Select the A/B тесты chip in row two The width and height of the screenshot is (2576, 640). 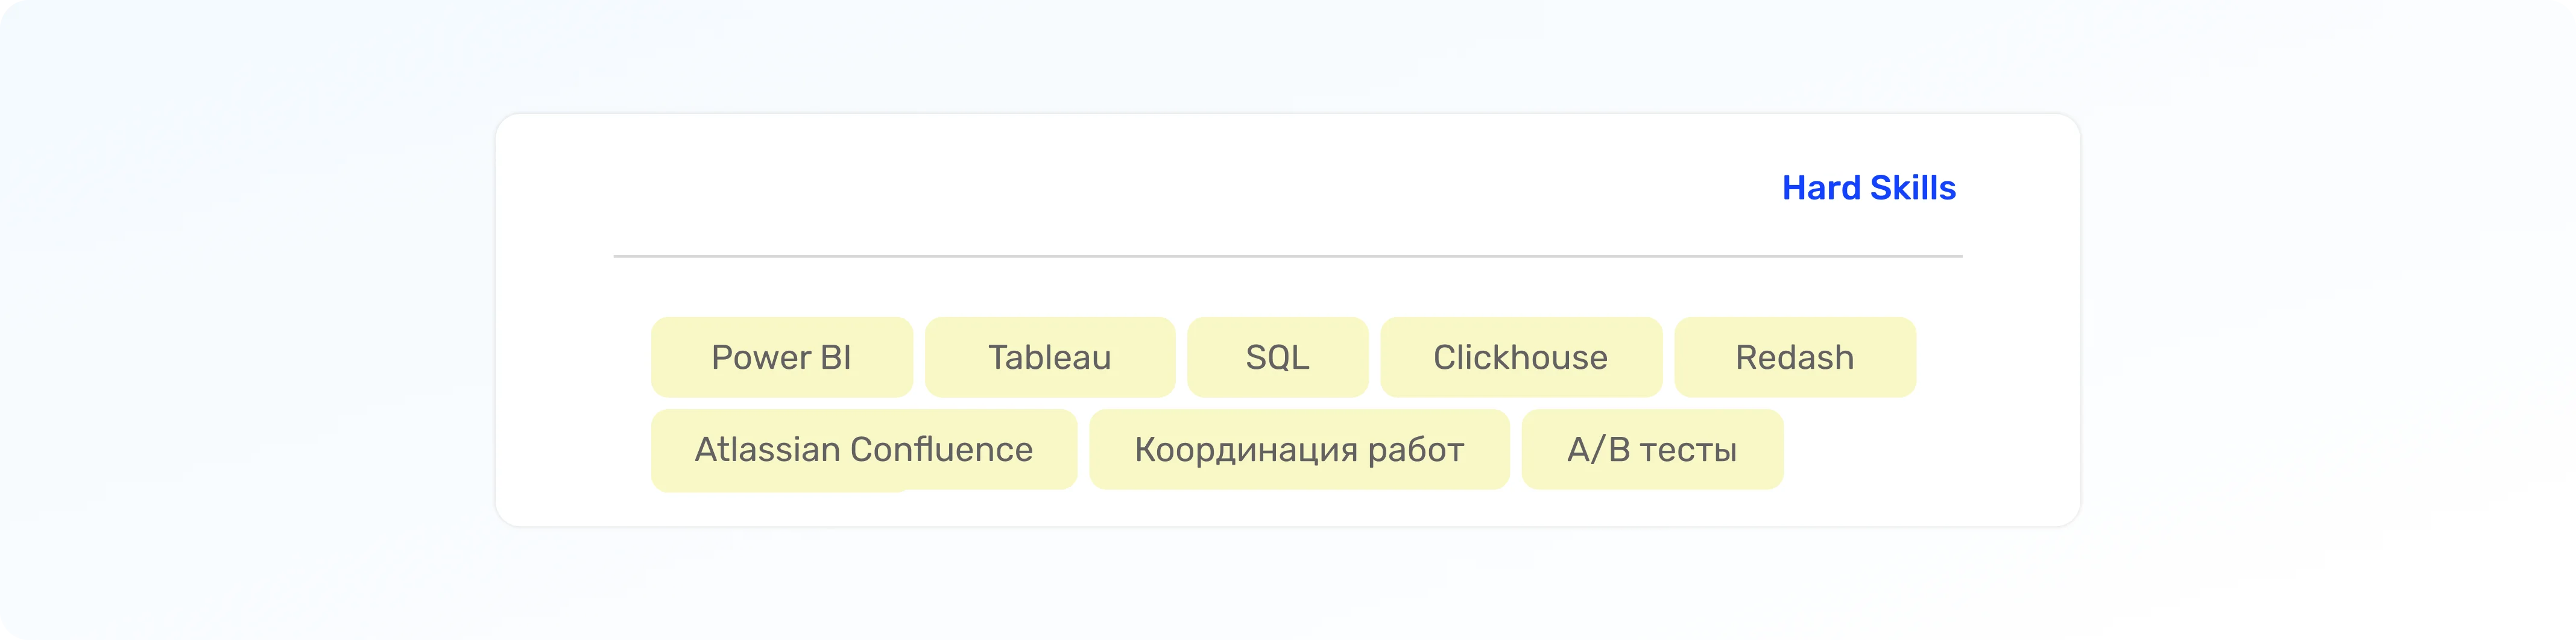click(x=1652, y=449)
